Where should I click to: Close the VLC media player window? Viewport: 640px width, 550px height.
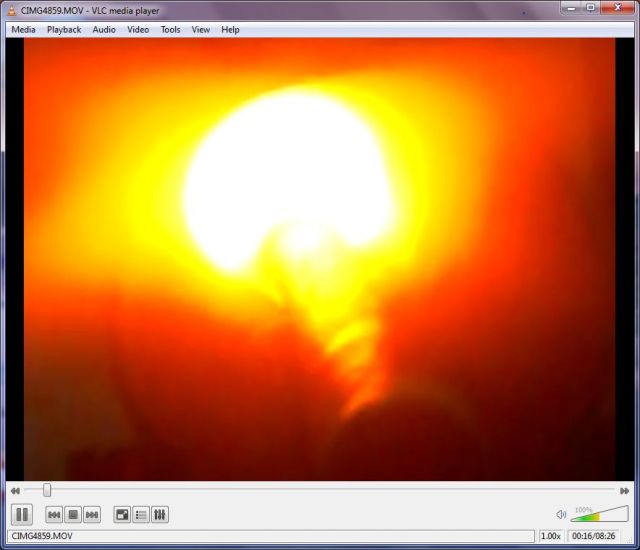tap(617, 8)
